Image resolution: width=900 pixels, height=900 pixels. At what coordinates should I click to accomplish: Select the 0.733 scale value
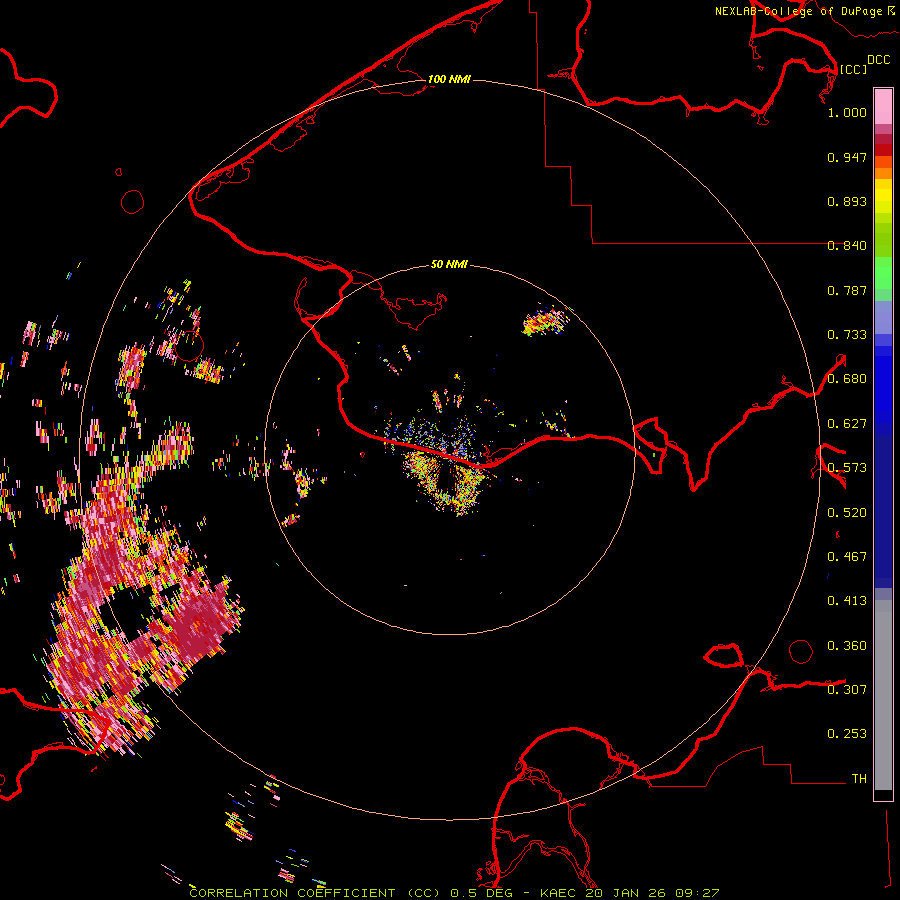(847, 335)
